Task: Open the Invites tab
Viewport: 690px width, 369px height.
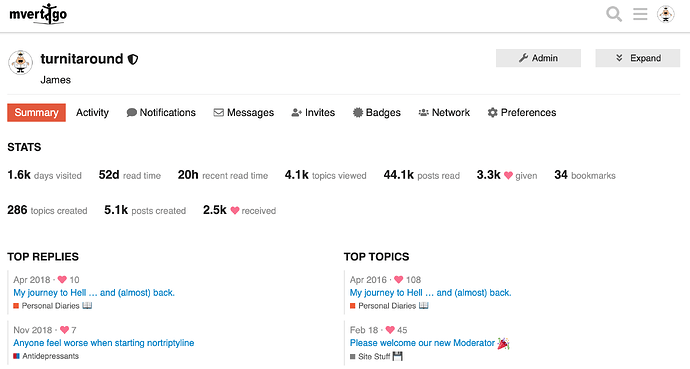Action: point(313,113)
